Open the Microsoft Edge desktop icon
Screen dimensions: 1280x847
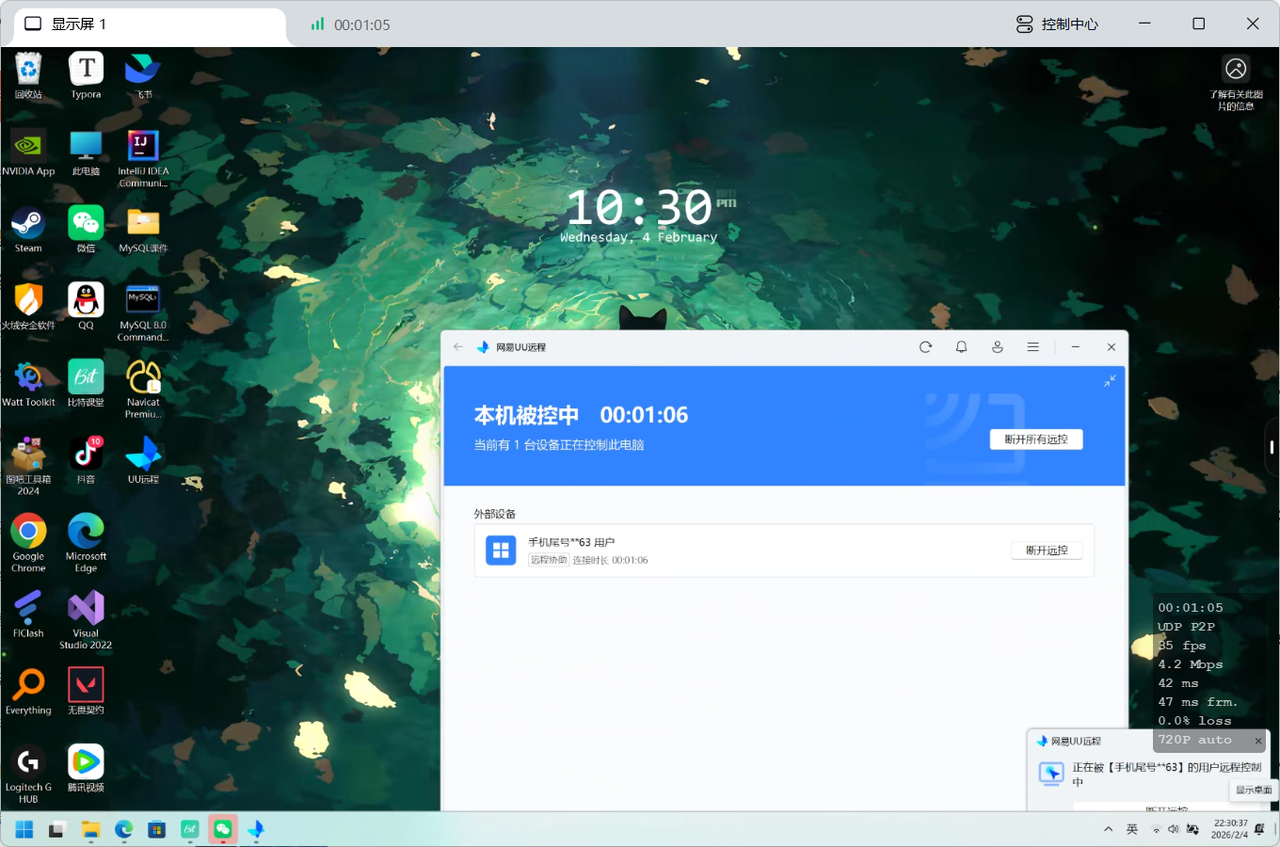point(86,543)
